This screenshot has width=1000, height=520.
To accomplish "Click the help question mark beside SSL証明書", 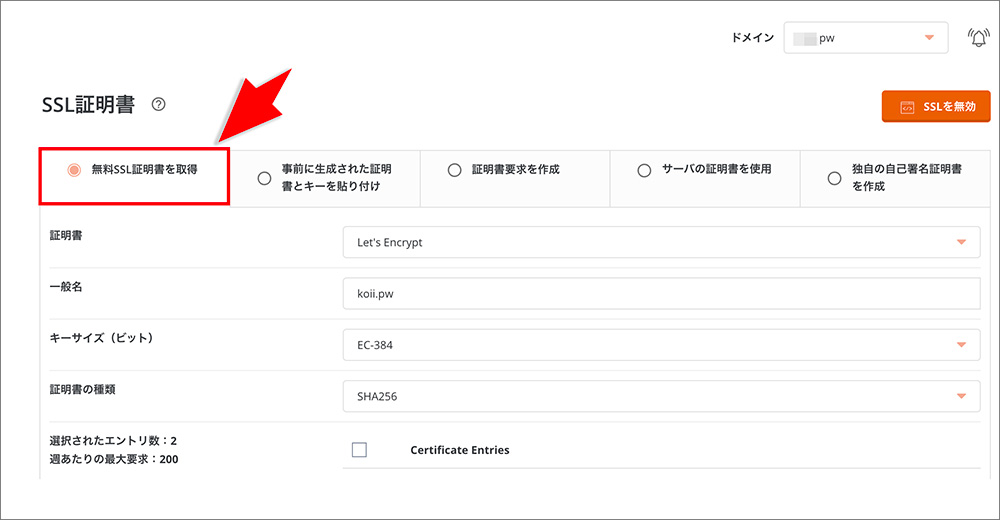I will click(158, 104).
